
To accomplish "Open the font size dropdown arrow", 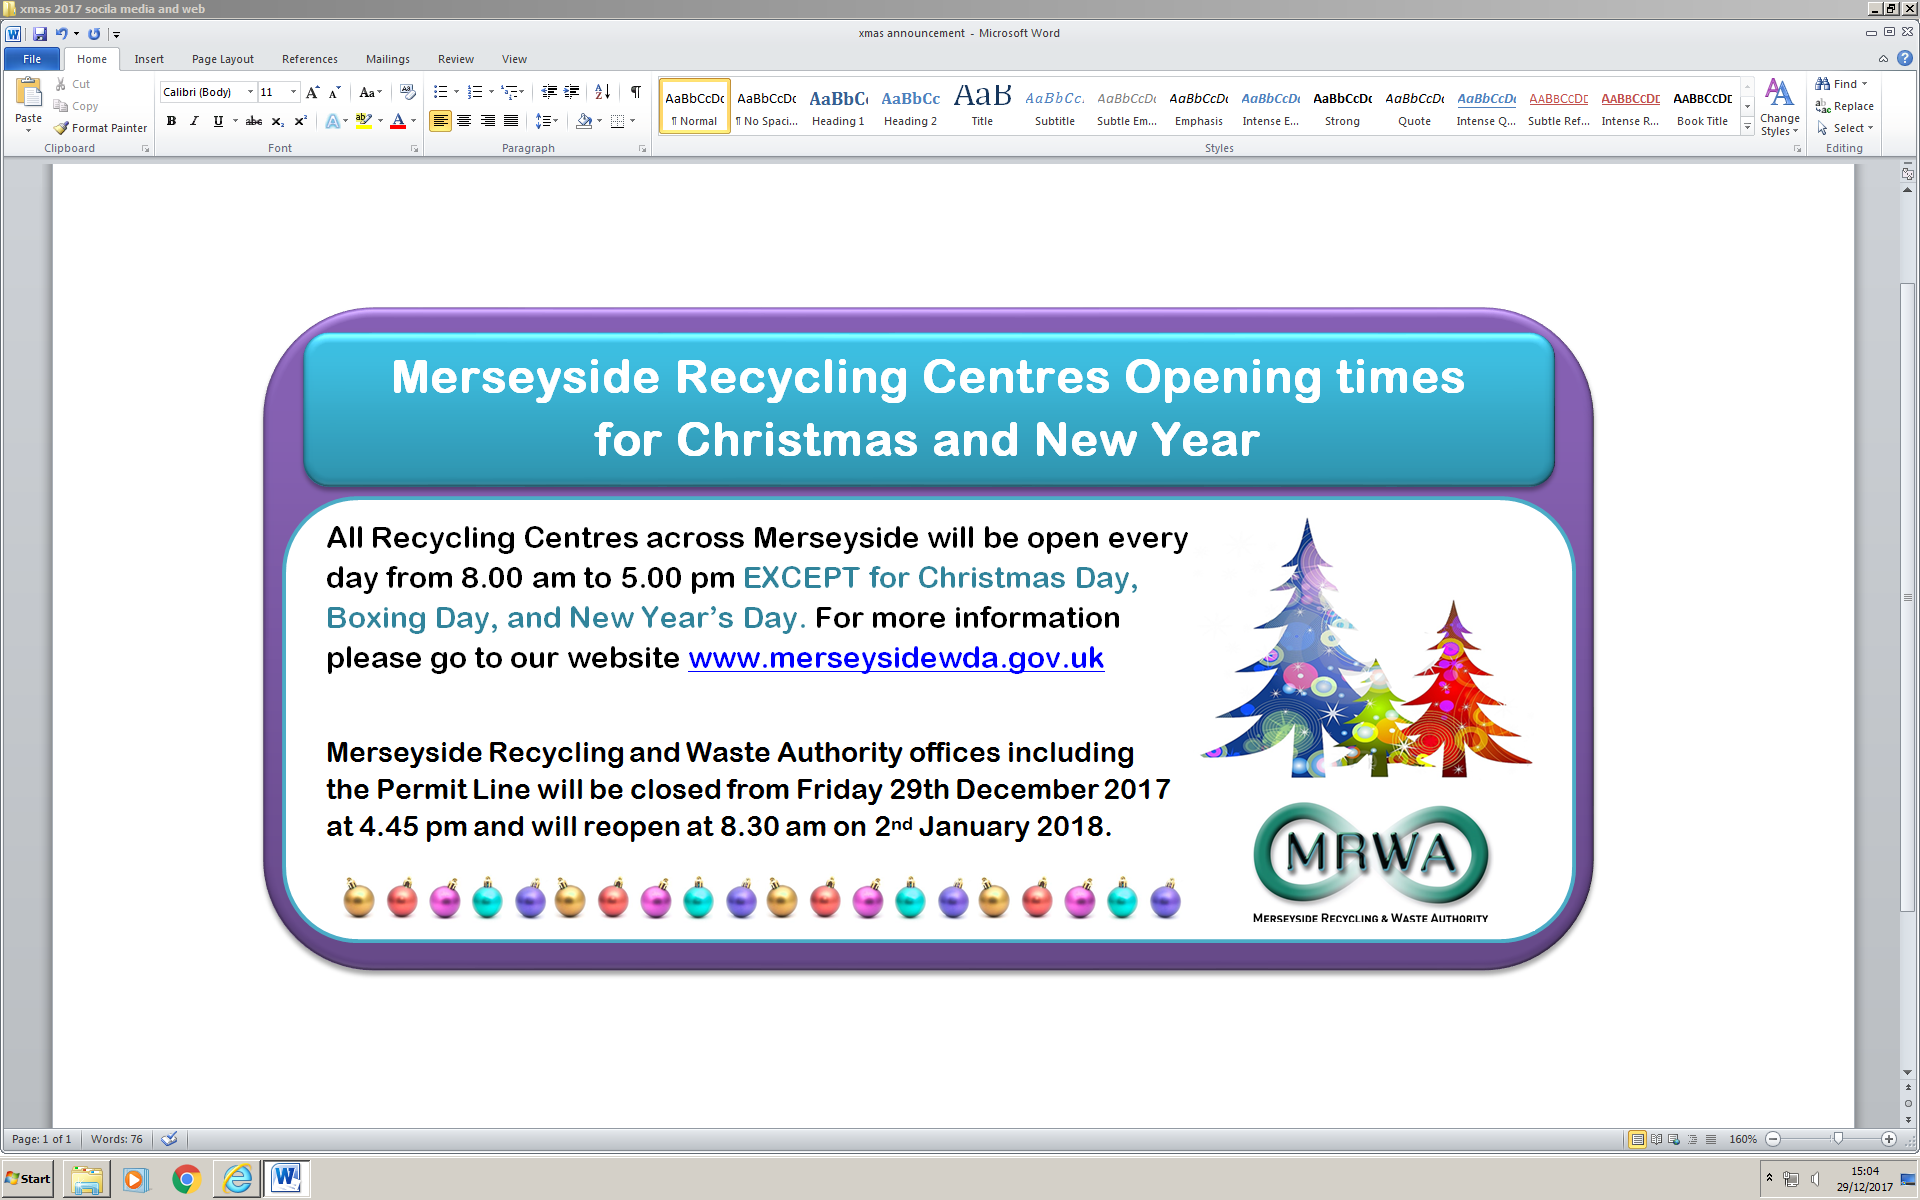I will (293, 92).
